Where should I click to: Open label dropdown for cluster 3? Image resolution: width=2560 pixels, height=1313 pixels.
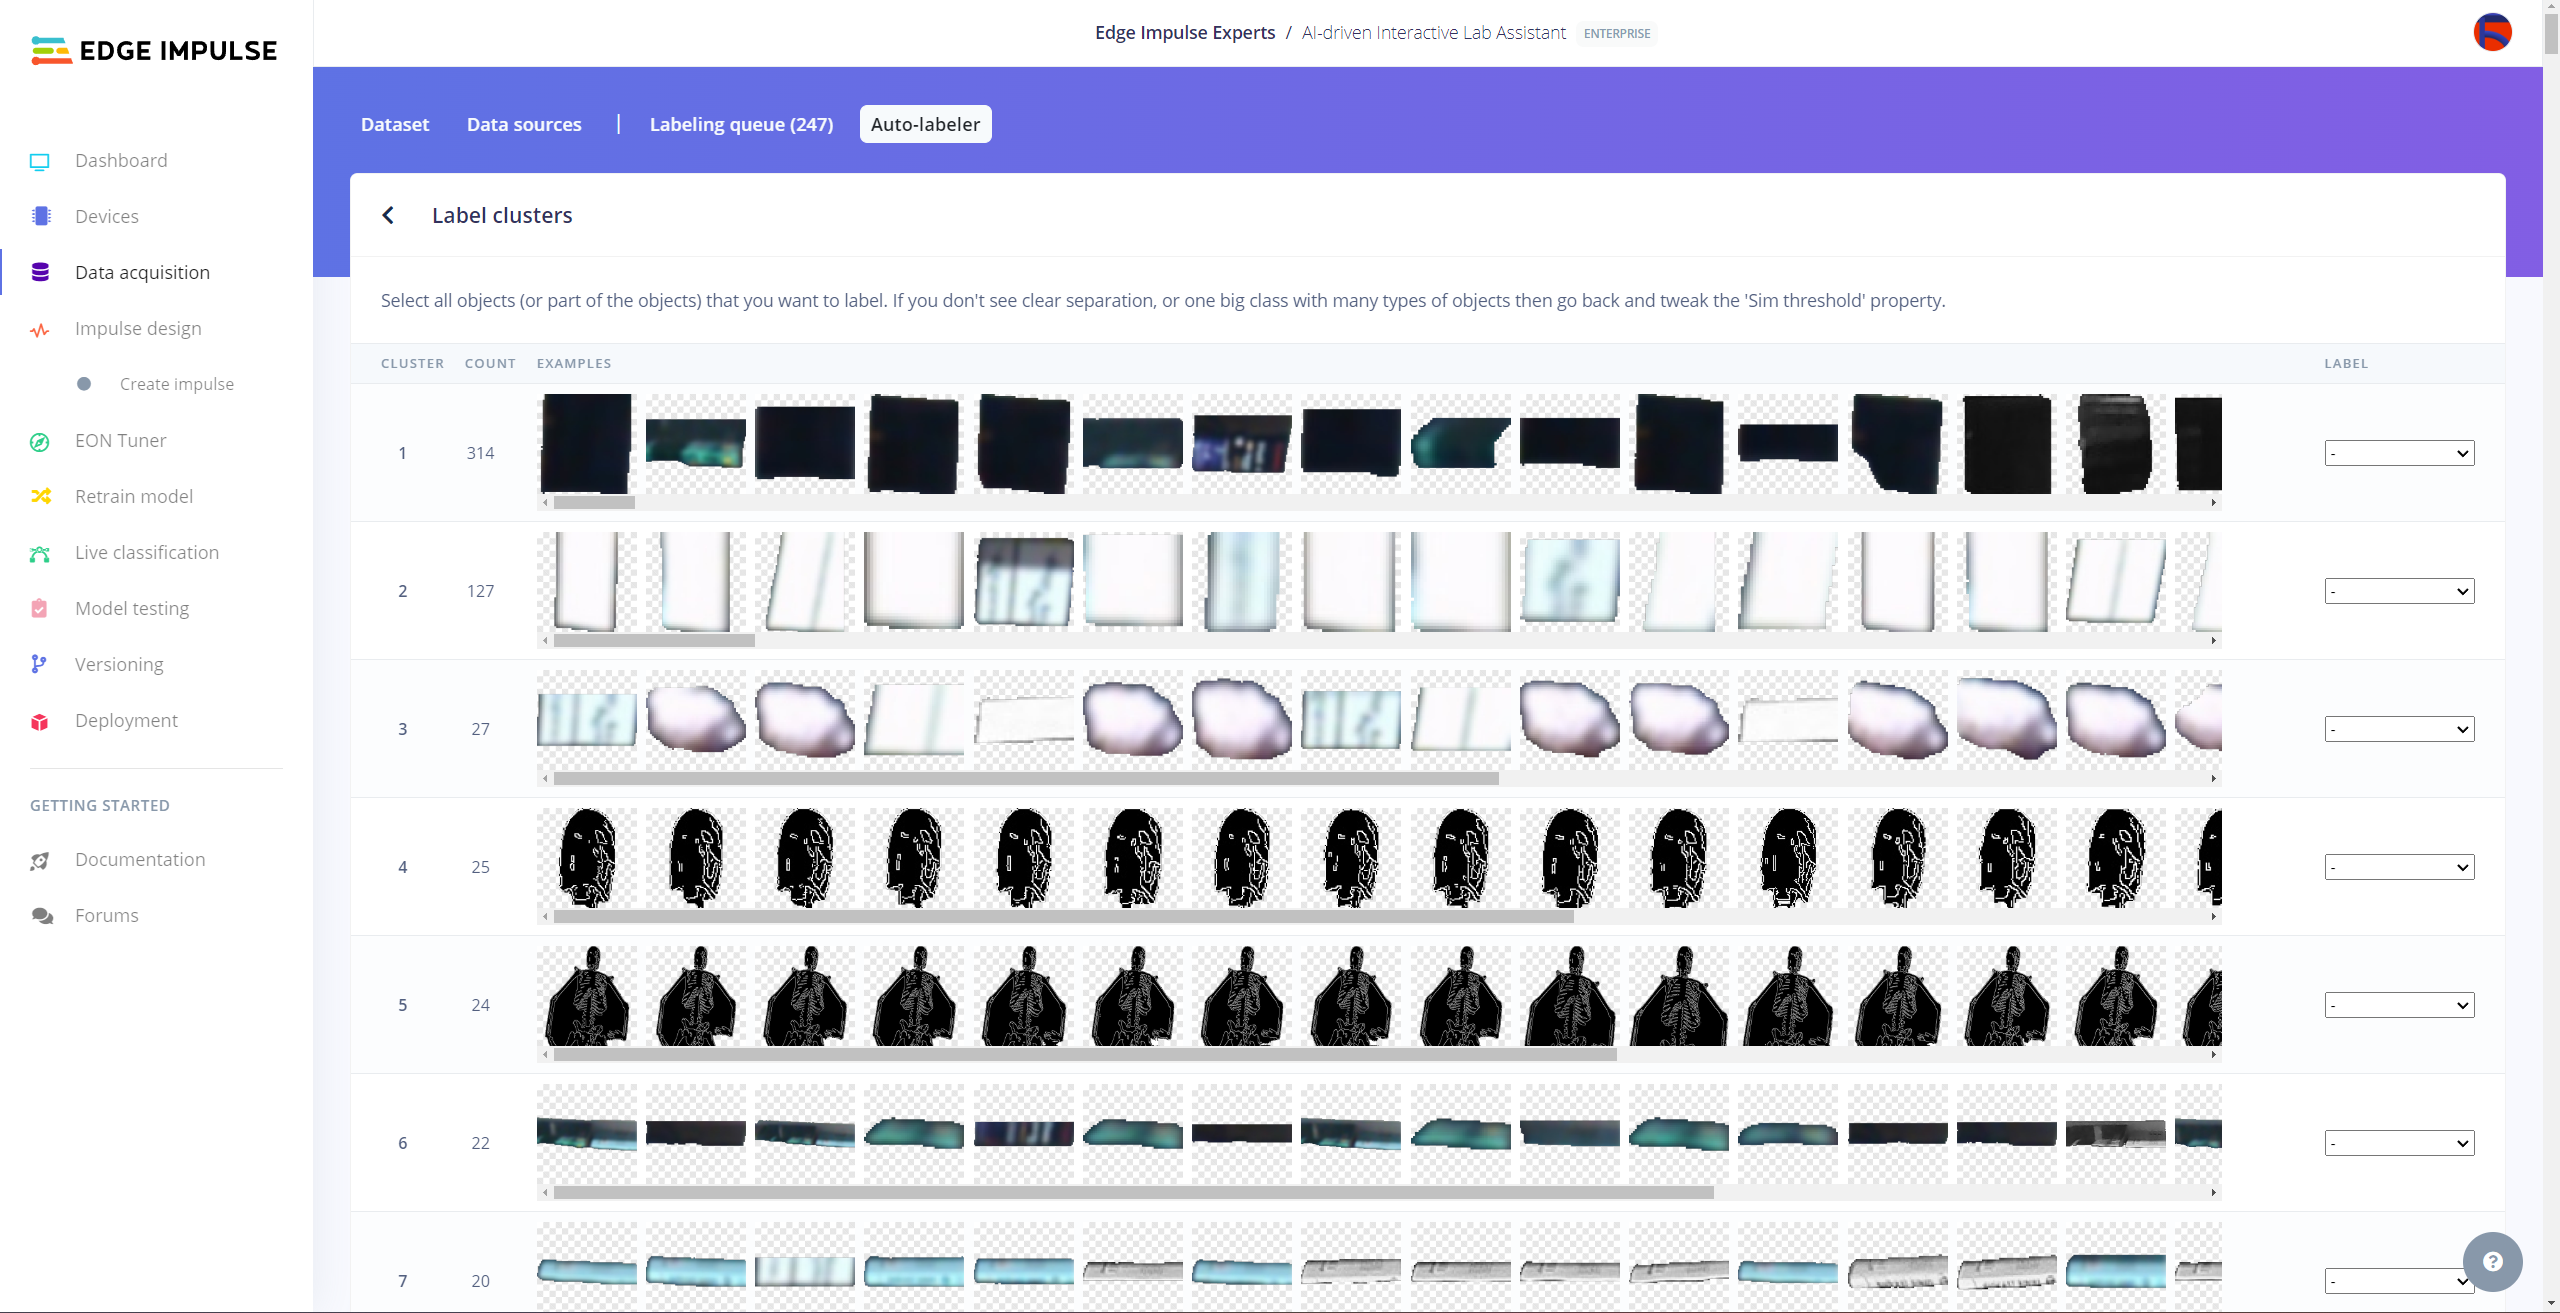pyautogui.click(x=2398, y=730)
